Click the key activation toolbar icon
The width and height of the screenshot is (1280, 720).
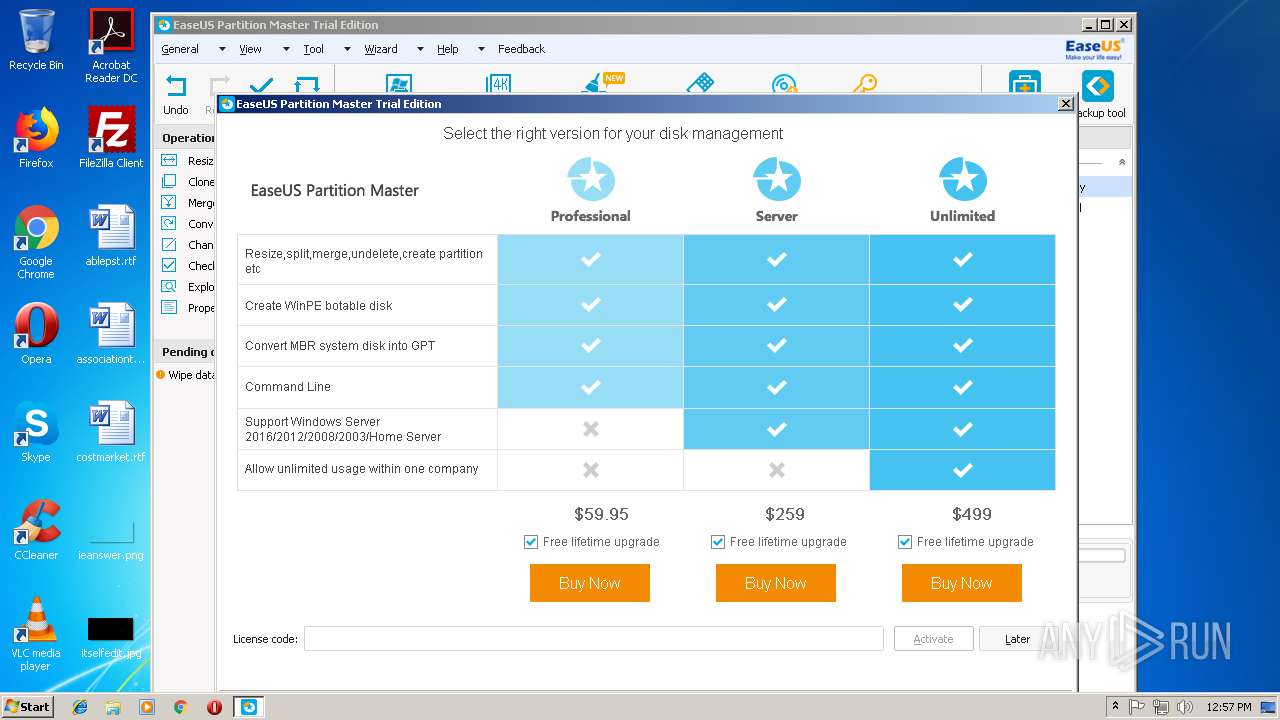866,85
